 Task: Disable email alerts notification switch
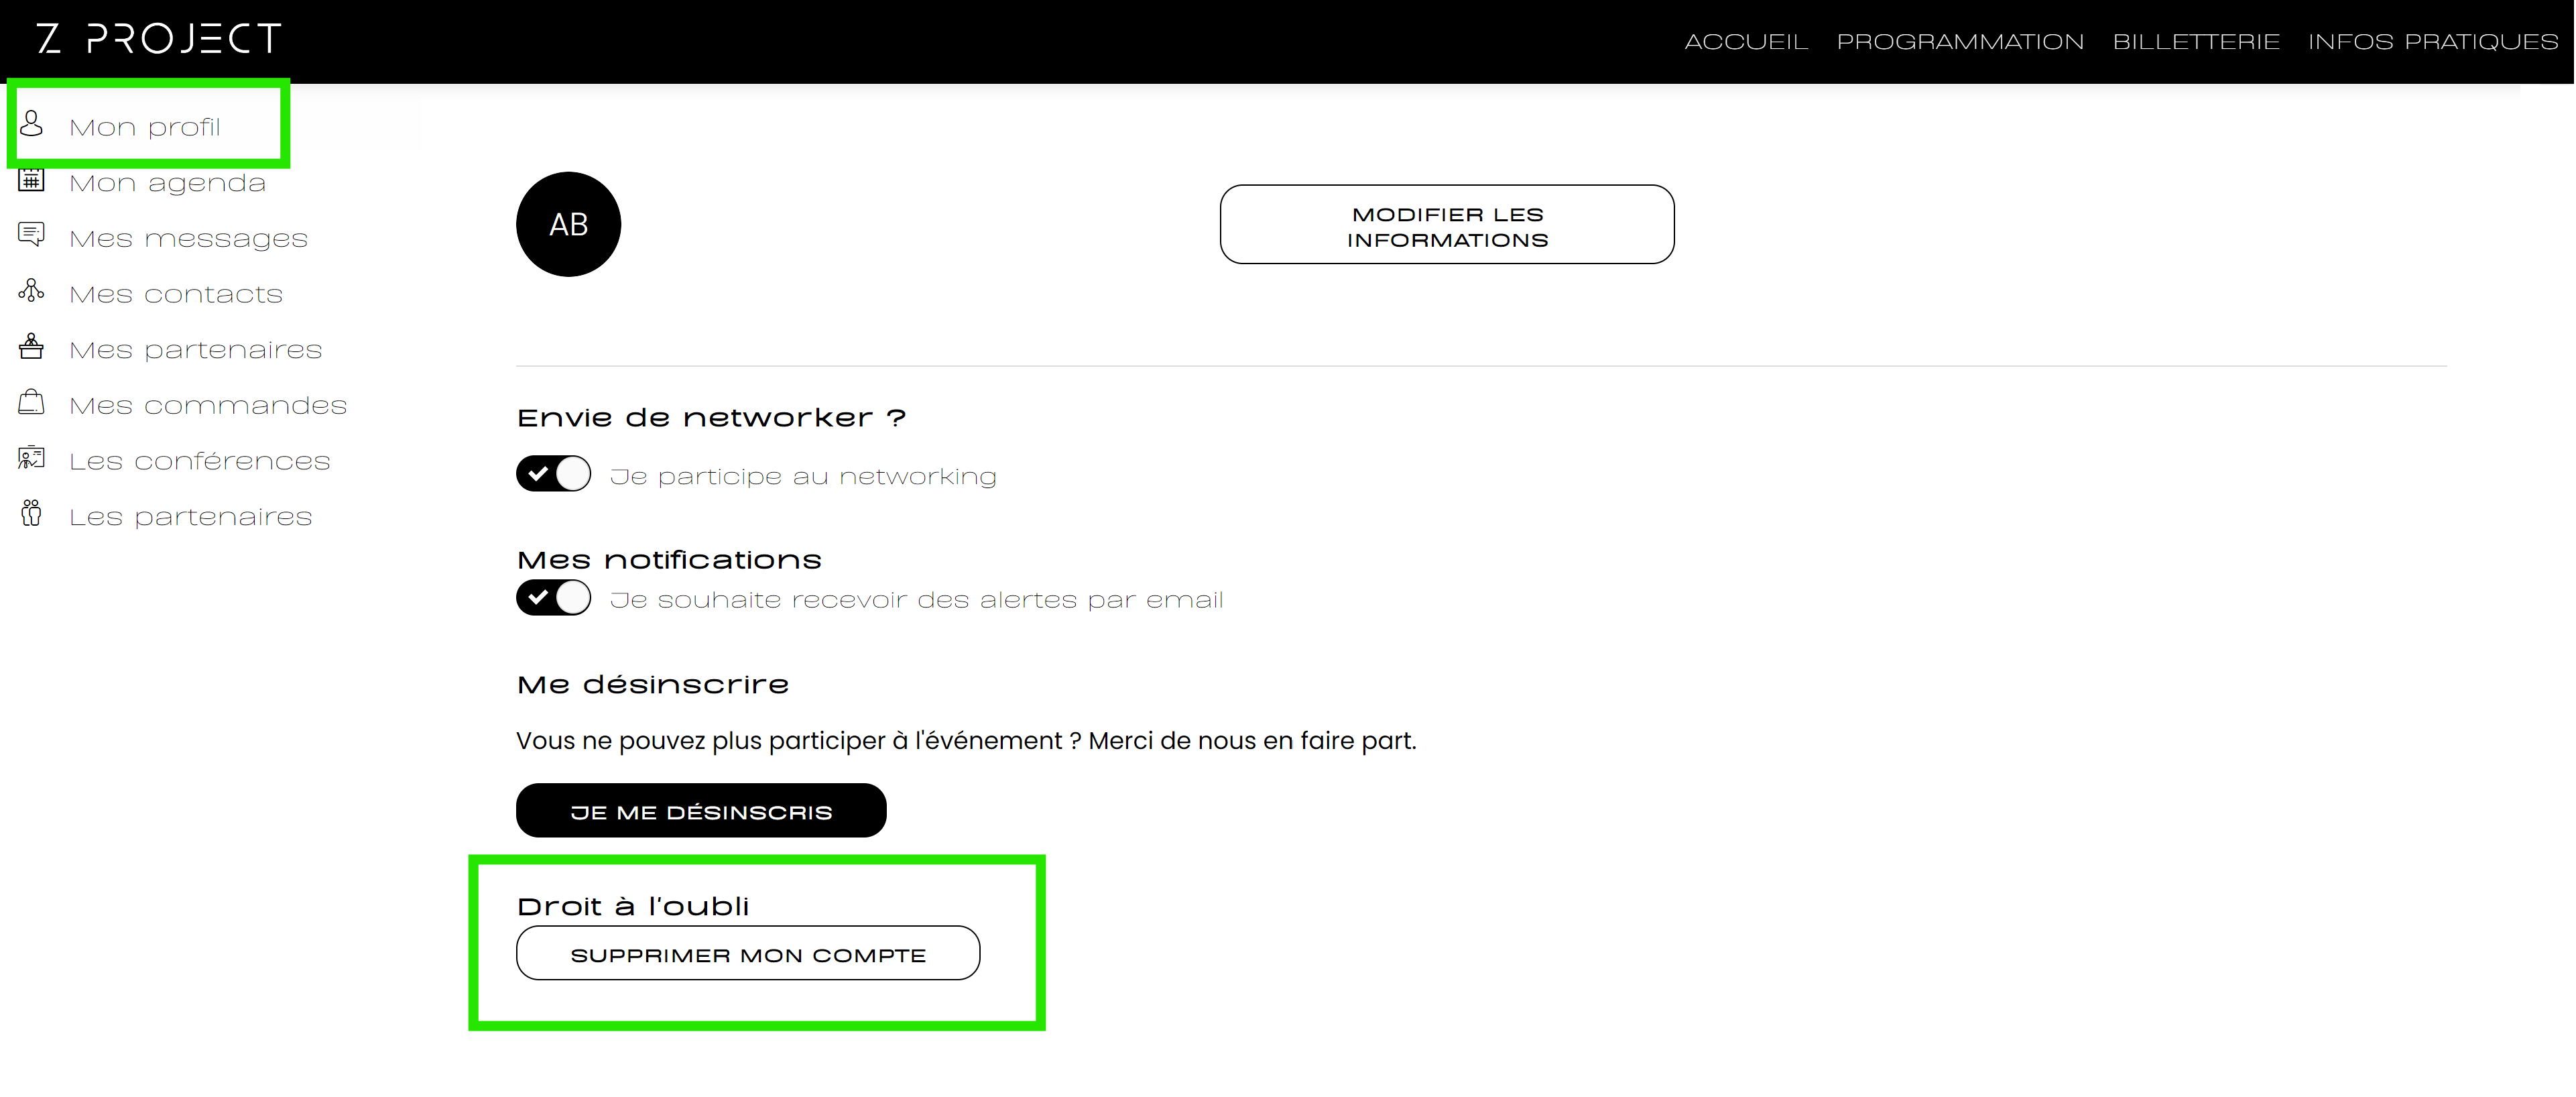coord(553,598)
